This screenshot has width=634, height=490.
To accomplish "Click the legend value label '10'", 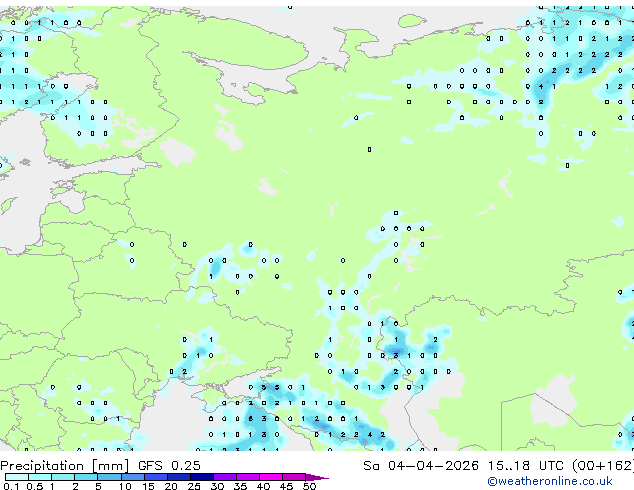I will click(x=125, y=486).
